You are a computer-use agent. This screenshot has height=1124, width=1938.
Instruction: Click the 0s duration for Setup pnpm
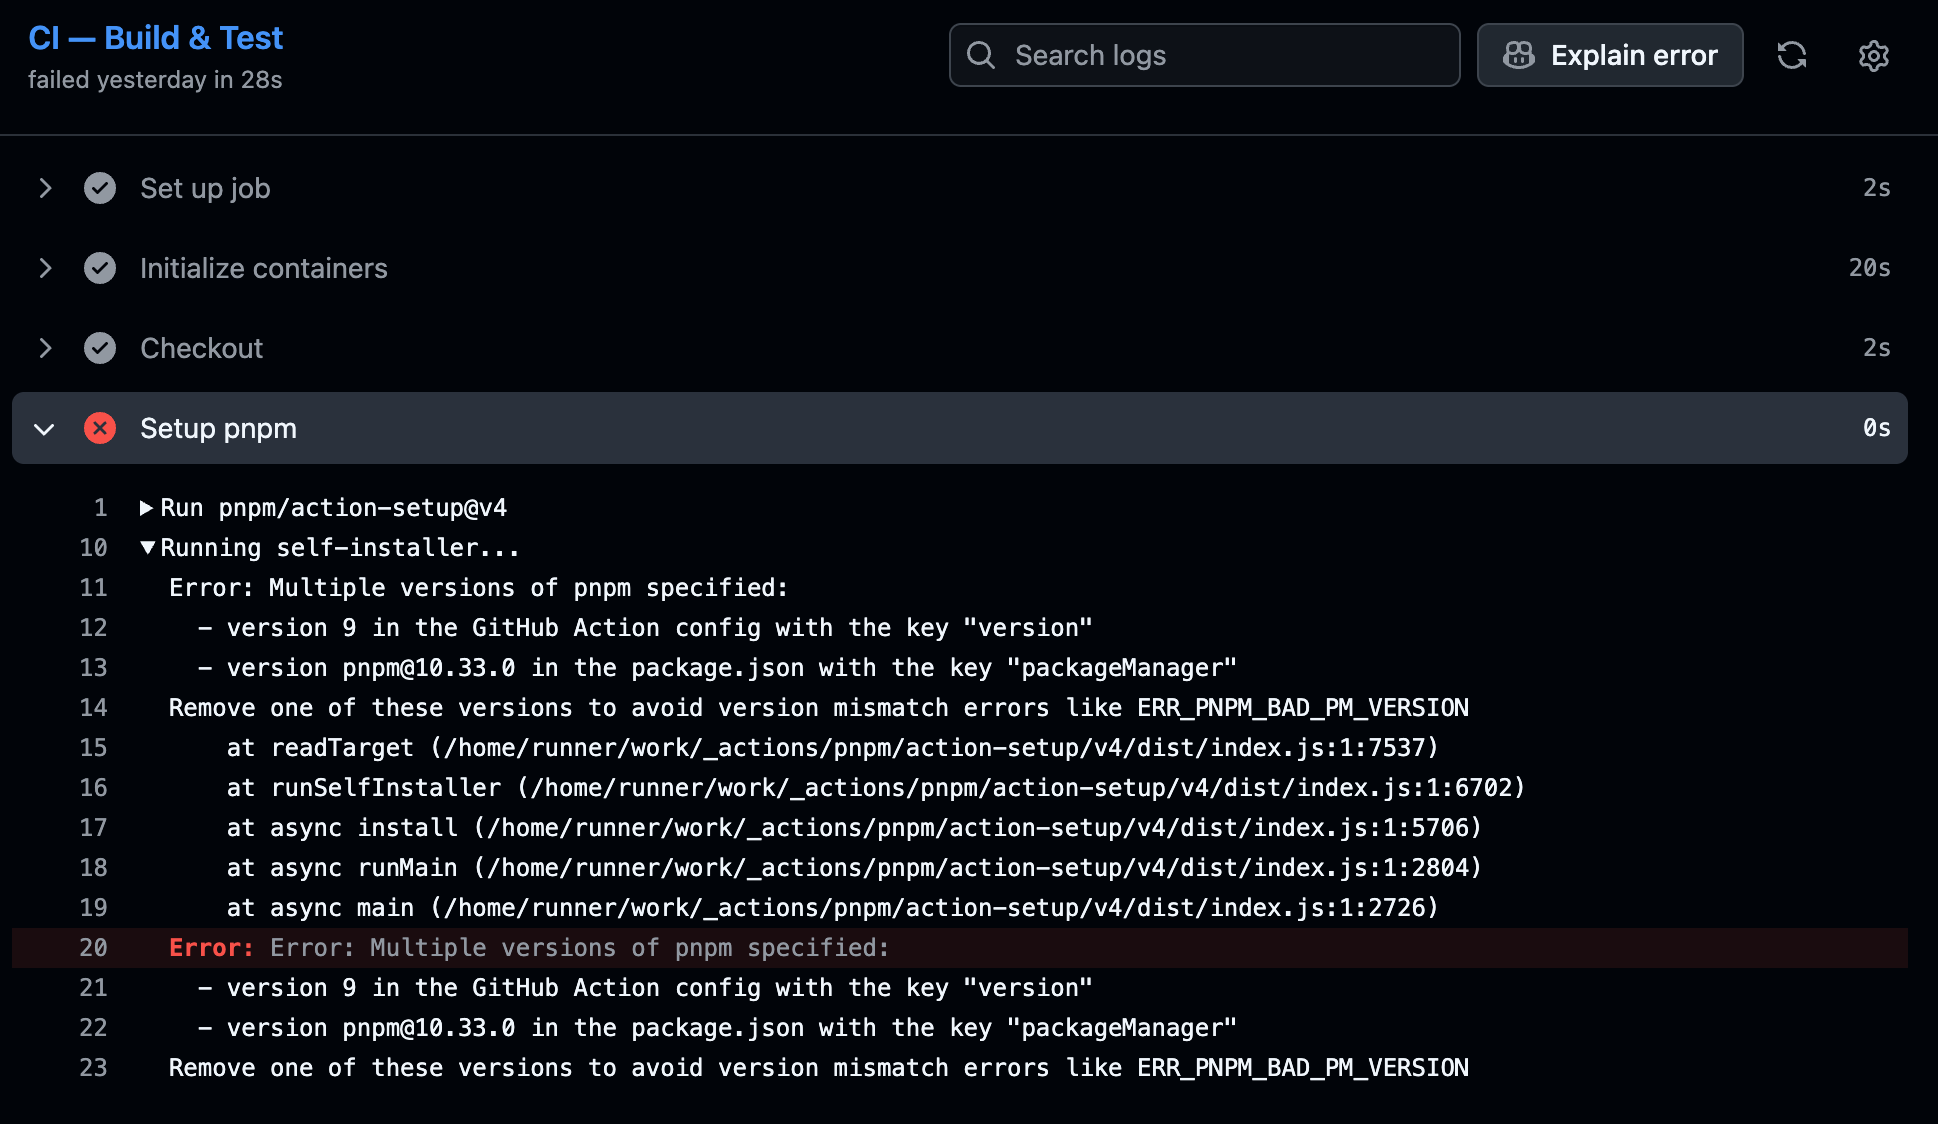tap(1876, 428)
